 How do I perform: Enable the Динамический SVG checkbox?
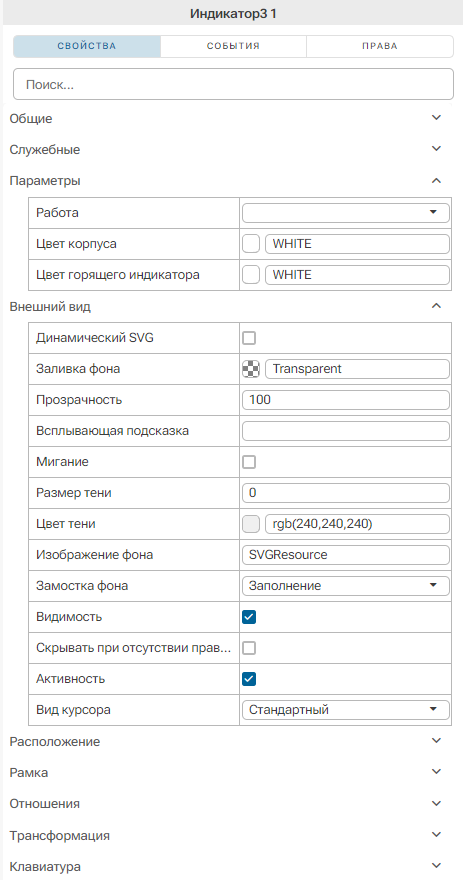(249, 338)
